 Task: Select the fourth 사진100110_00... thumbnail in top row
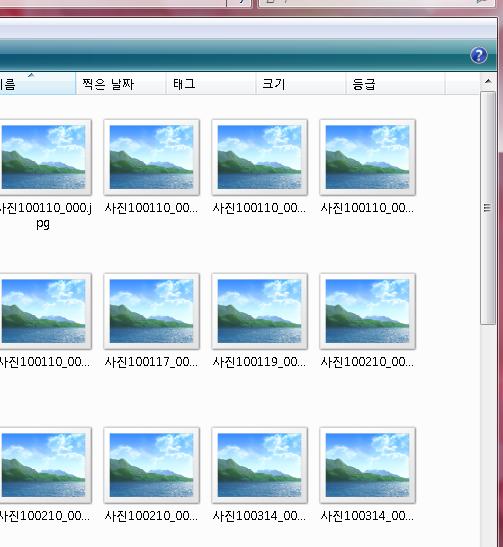pos(368,157)
